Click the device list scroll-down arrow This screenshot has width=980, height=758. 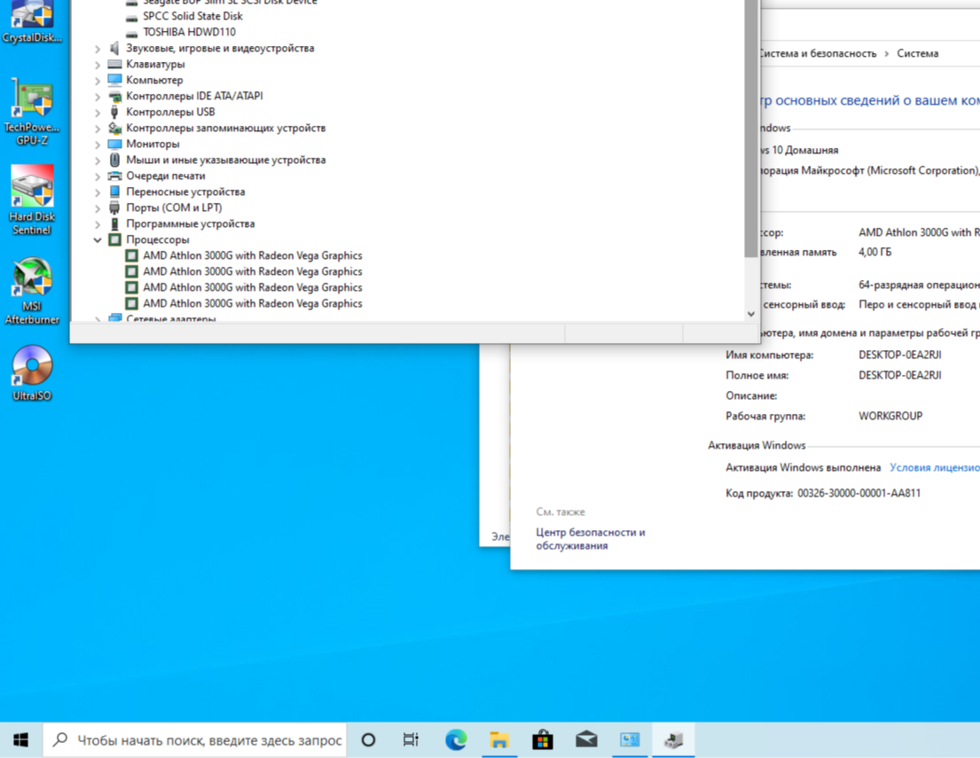(751, 314)
